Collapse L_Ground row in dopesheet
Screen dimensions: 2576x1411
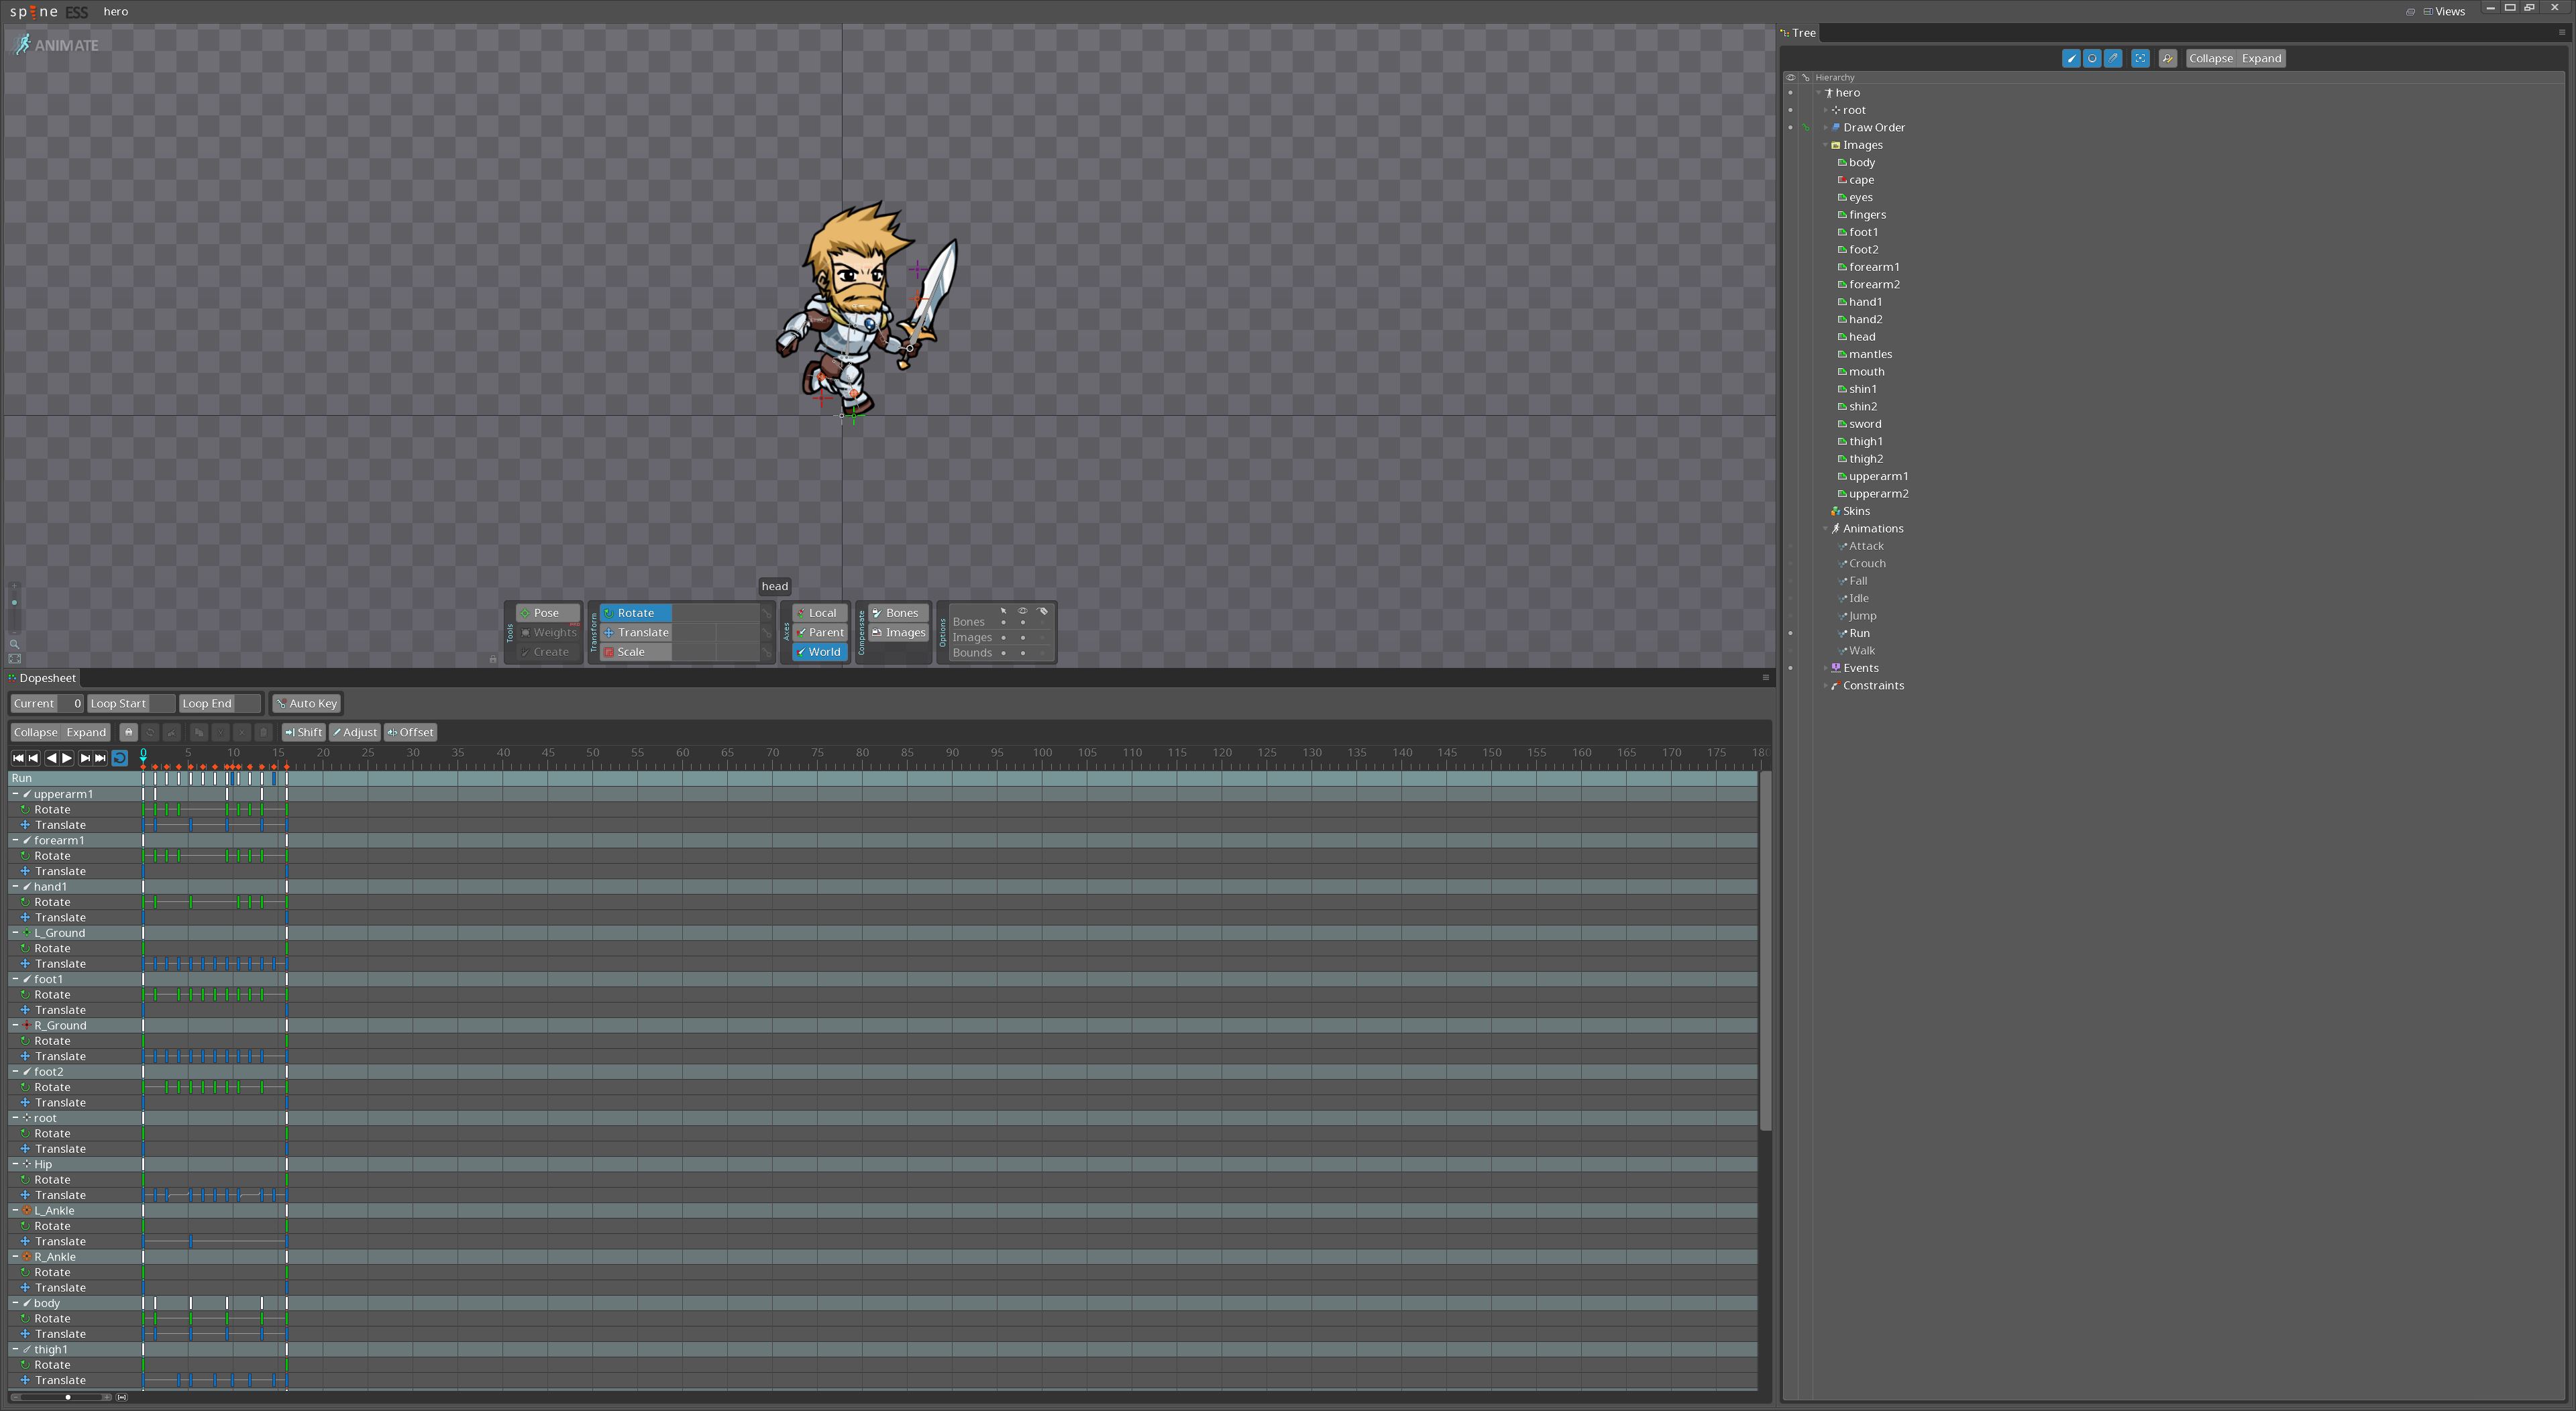pos(15,933)
